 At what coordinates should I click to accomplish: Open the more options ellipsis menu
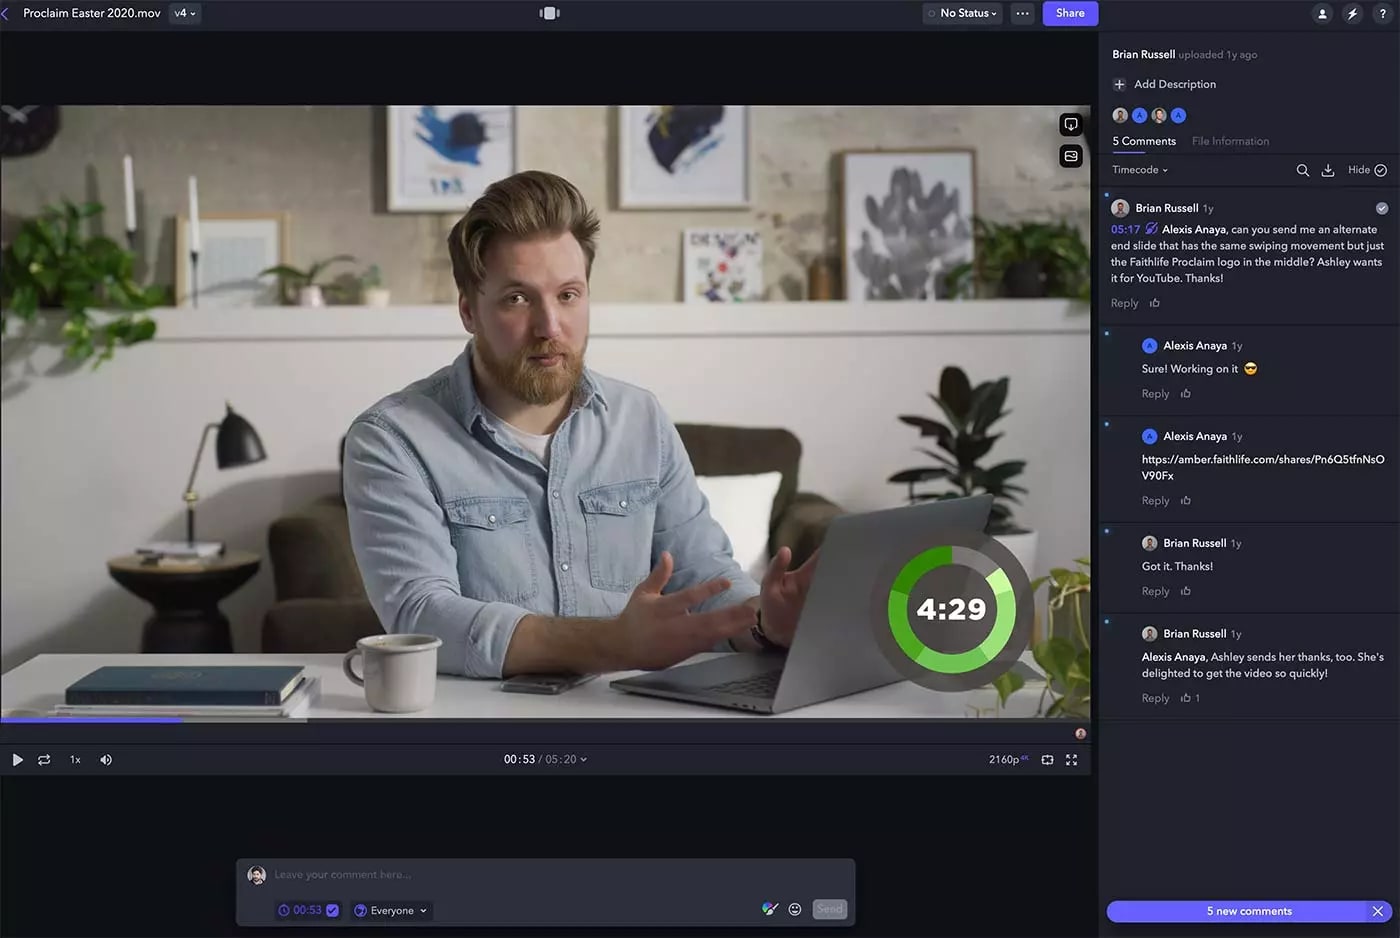tap(1021, 13)
